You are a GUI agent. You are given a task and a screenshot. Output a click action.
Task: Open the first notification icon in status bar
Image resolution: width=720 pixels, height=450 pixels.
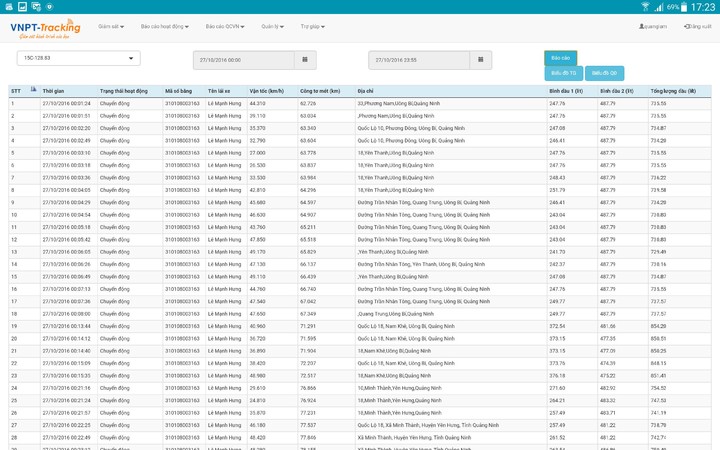click(9, 6)
